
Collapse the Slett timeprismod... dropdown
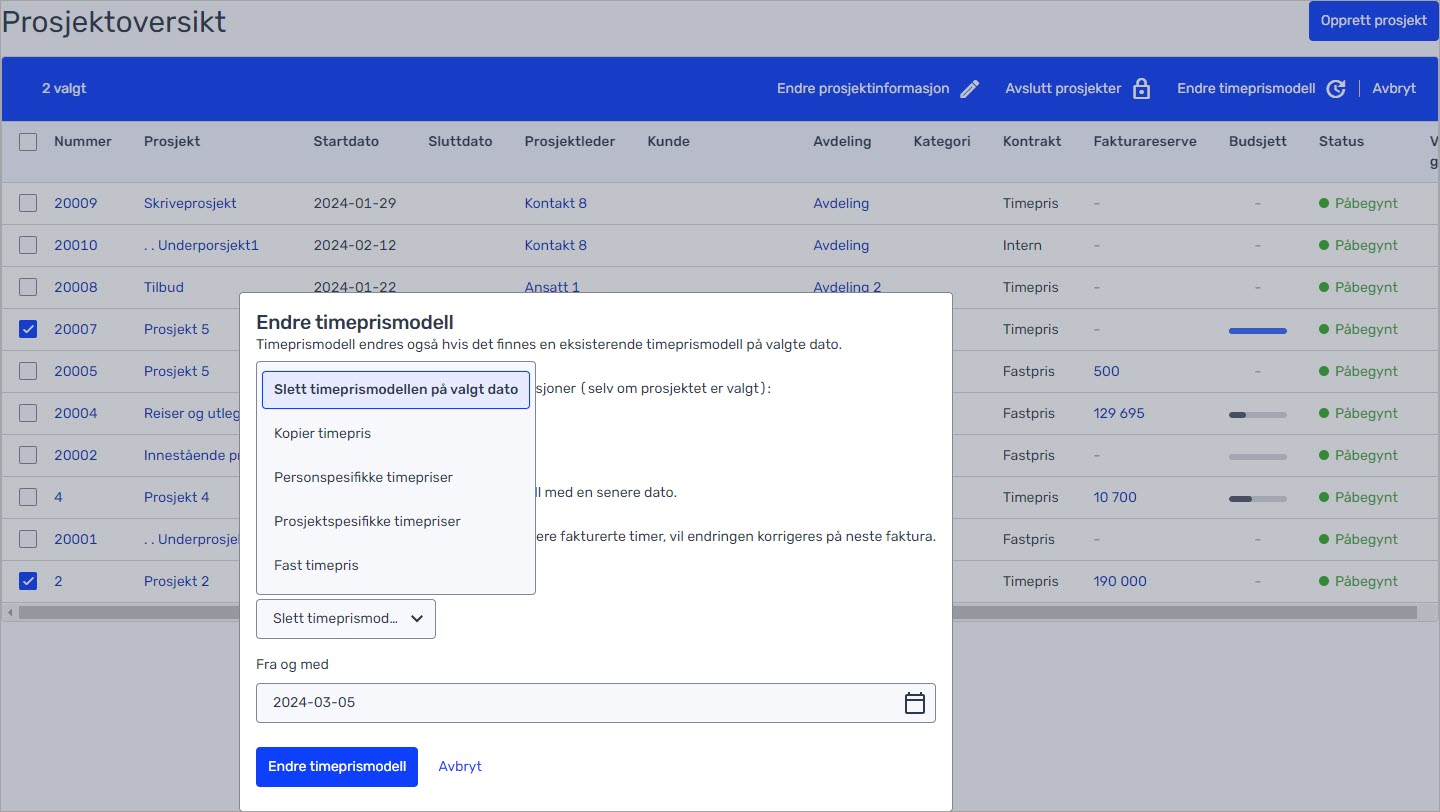click(x=346, y=619)
